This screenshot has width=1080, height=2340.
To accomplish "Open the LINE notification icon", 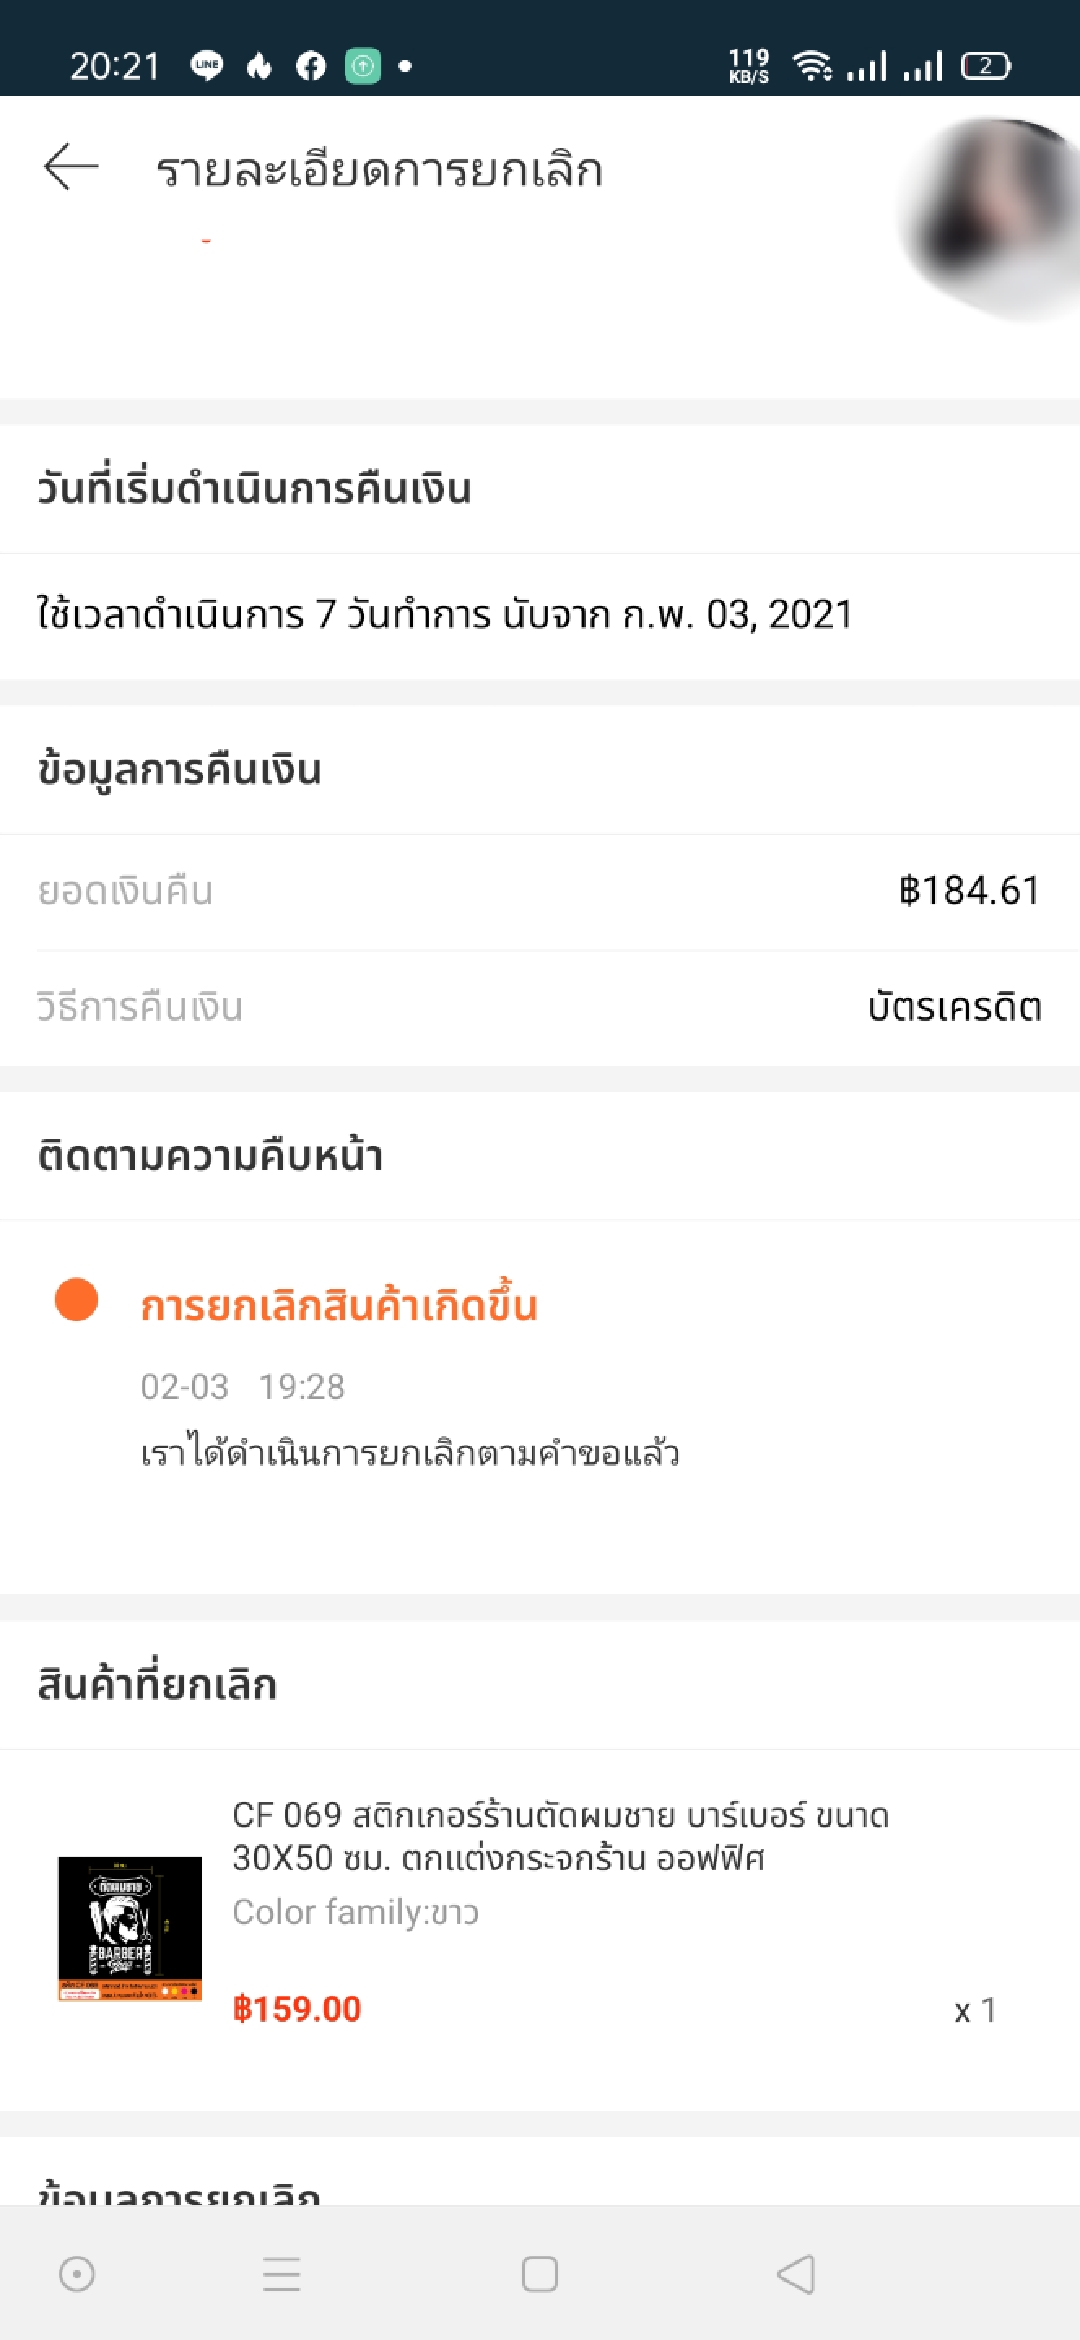I will tap(207, 66).
